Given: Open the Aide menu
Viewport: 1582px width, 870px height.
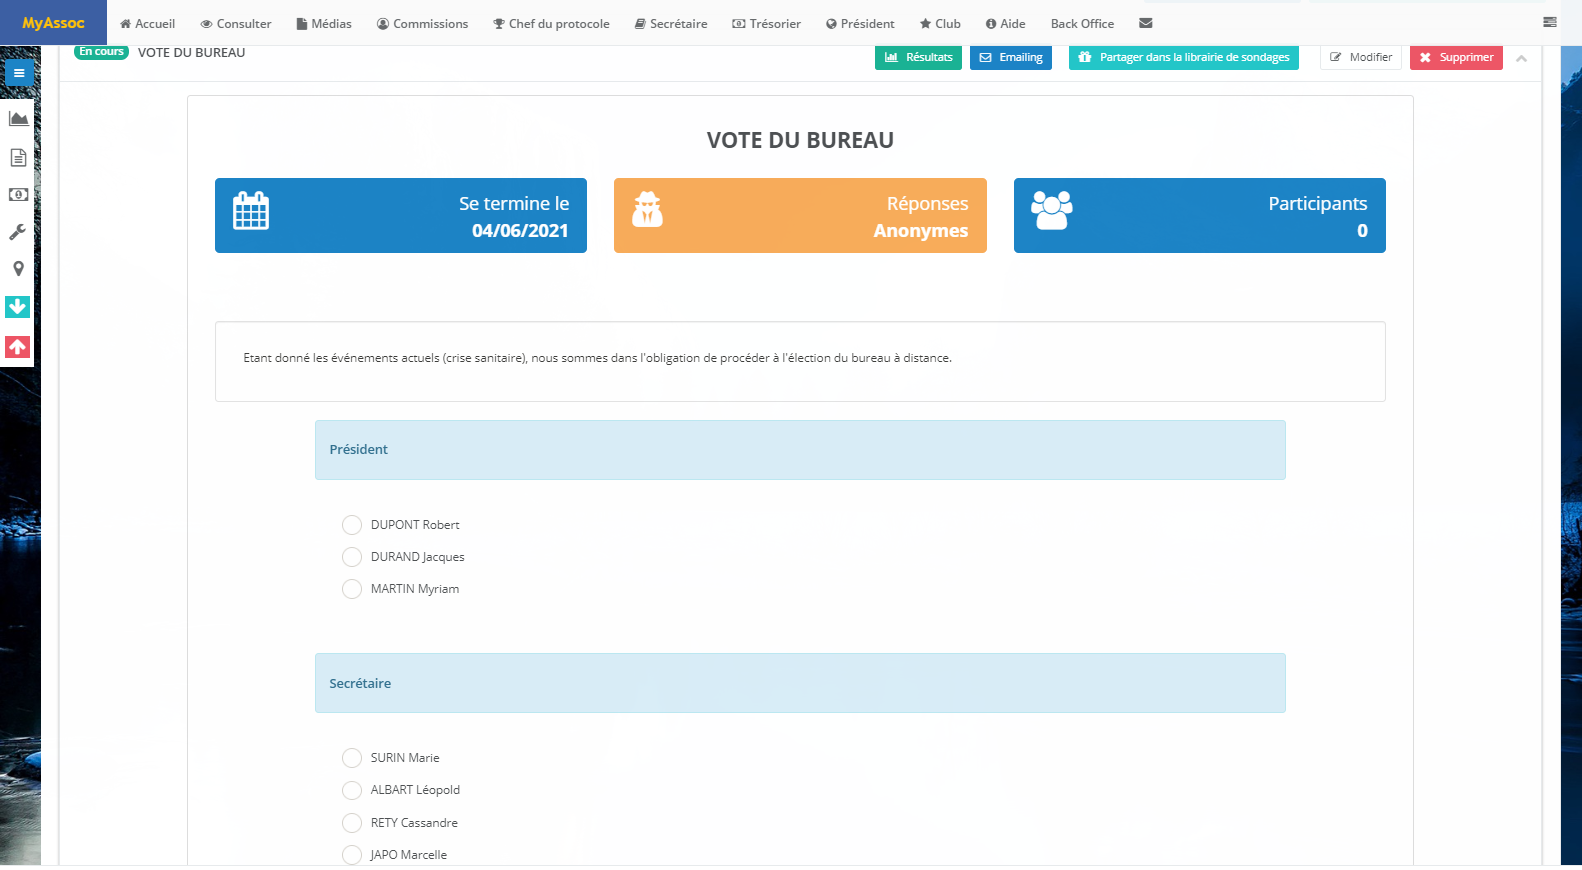Looking at the screenshot, I should point(1006,23).
